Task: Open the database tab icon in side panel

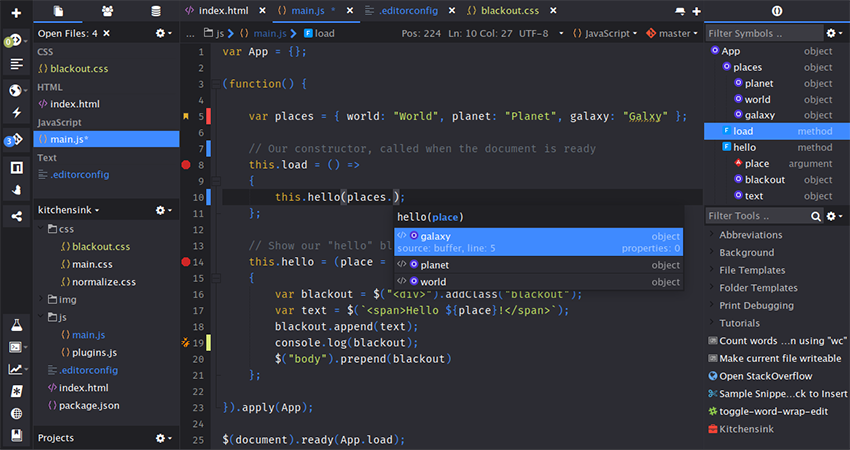Action: tap(155, 11)
